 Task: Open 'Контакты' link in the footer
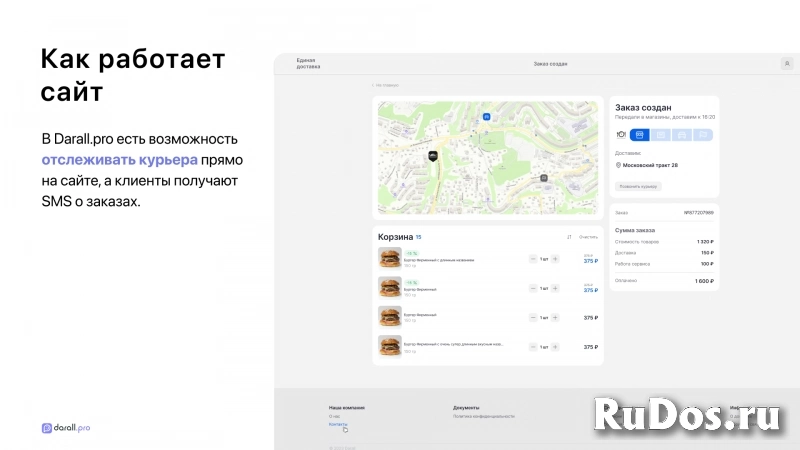tap(338, 424)
